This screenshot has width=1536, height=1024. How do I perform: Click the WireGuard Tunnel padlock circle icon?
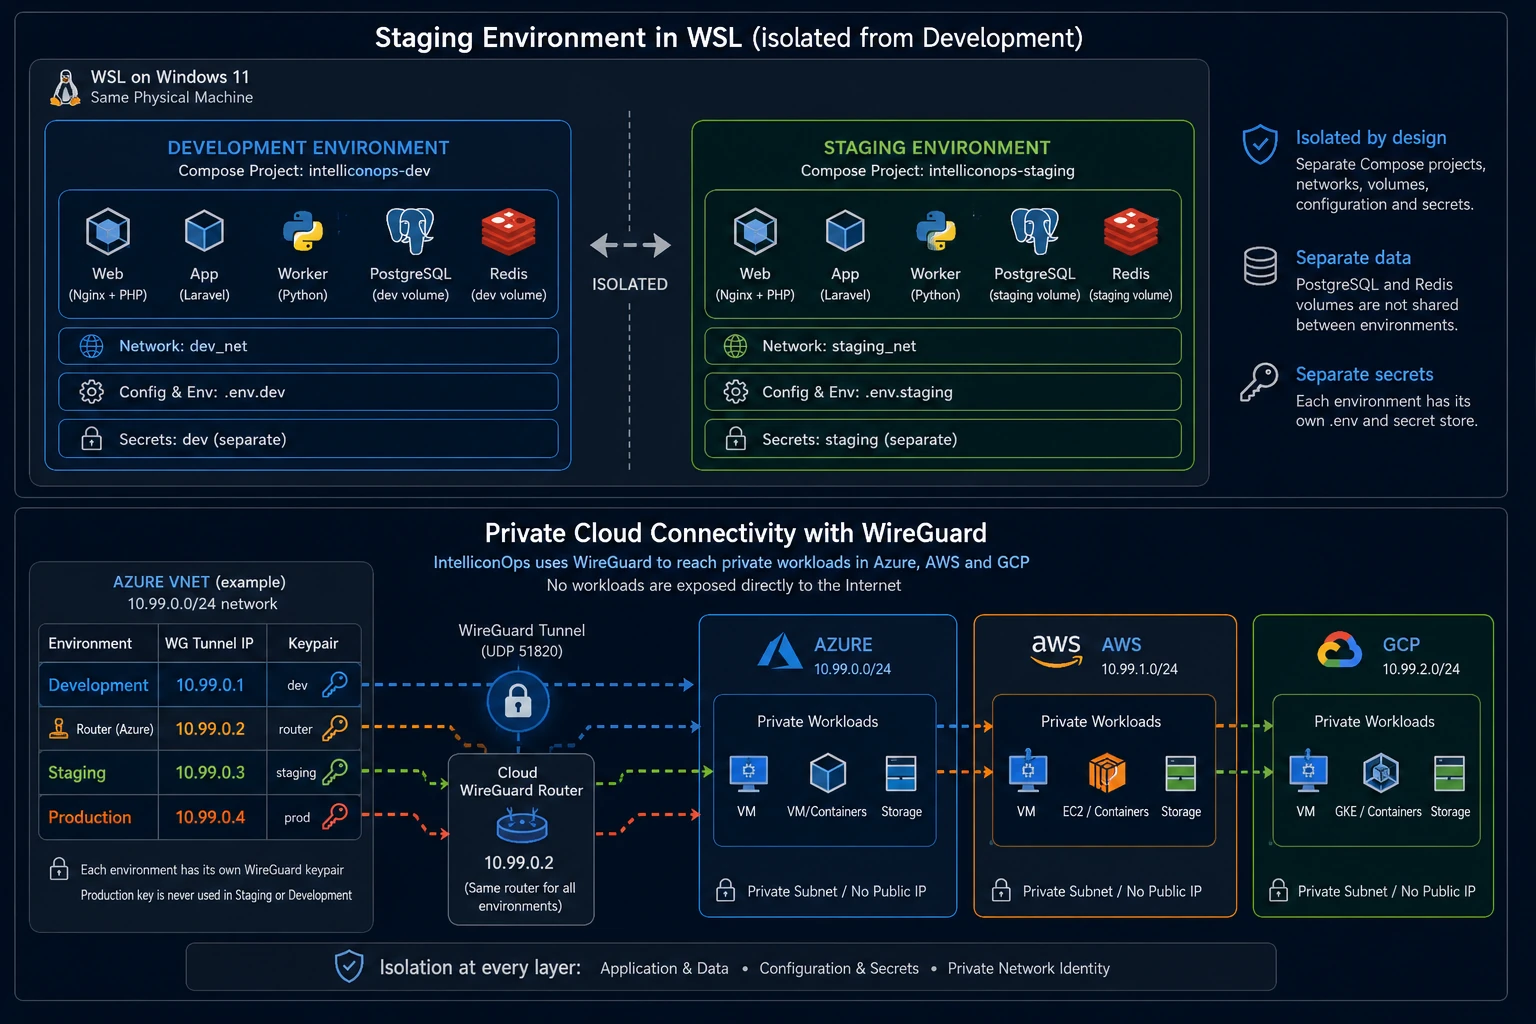(x=518, y=701)
